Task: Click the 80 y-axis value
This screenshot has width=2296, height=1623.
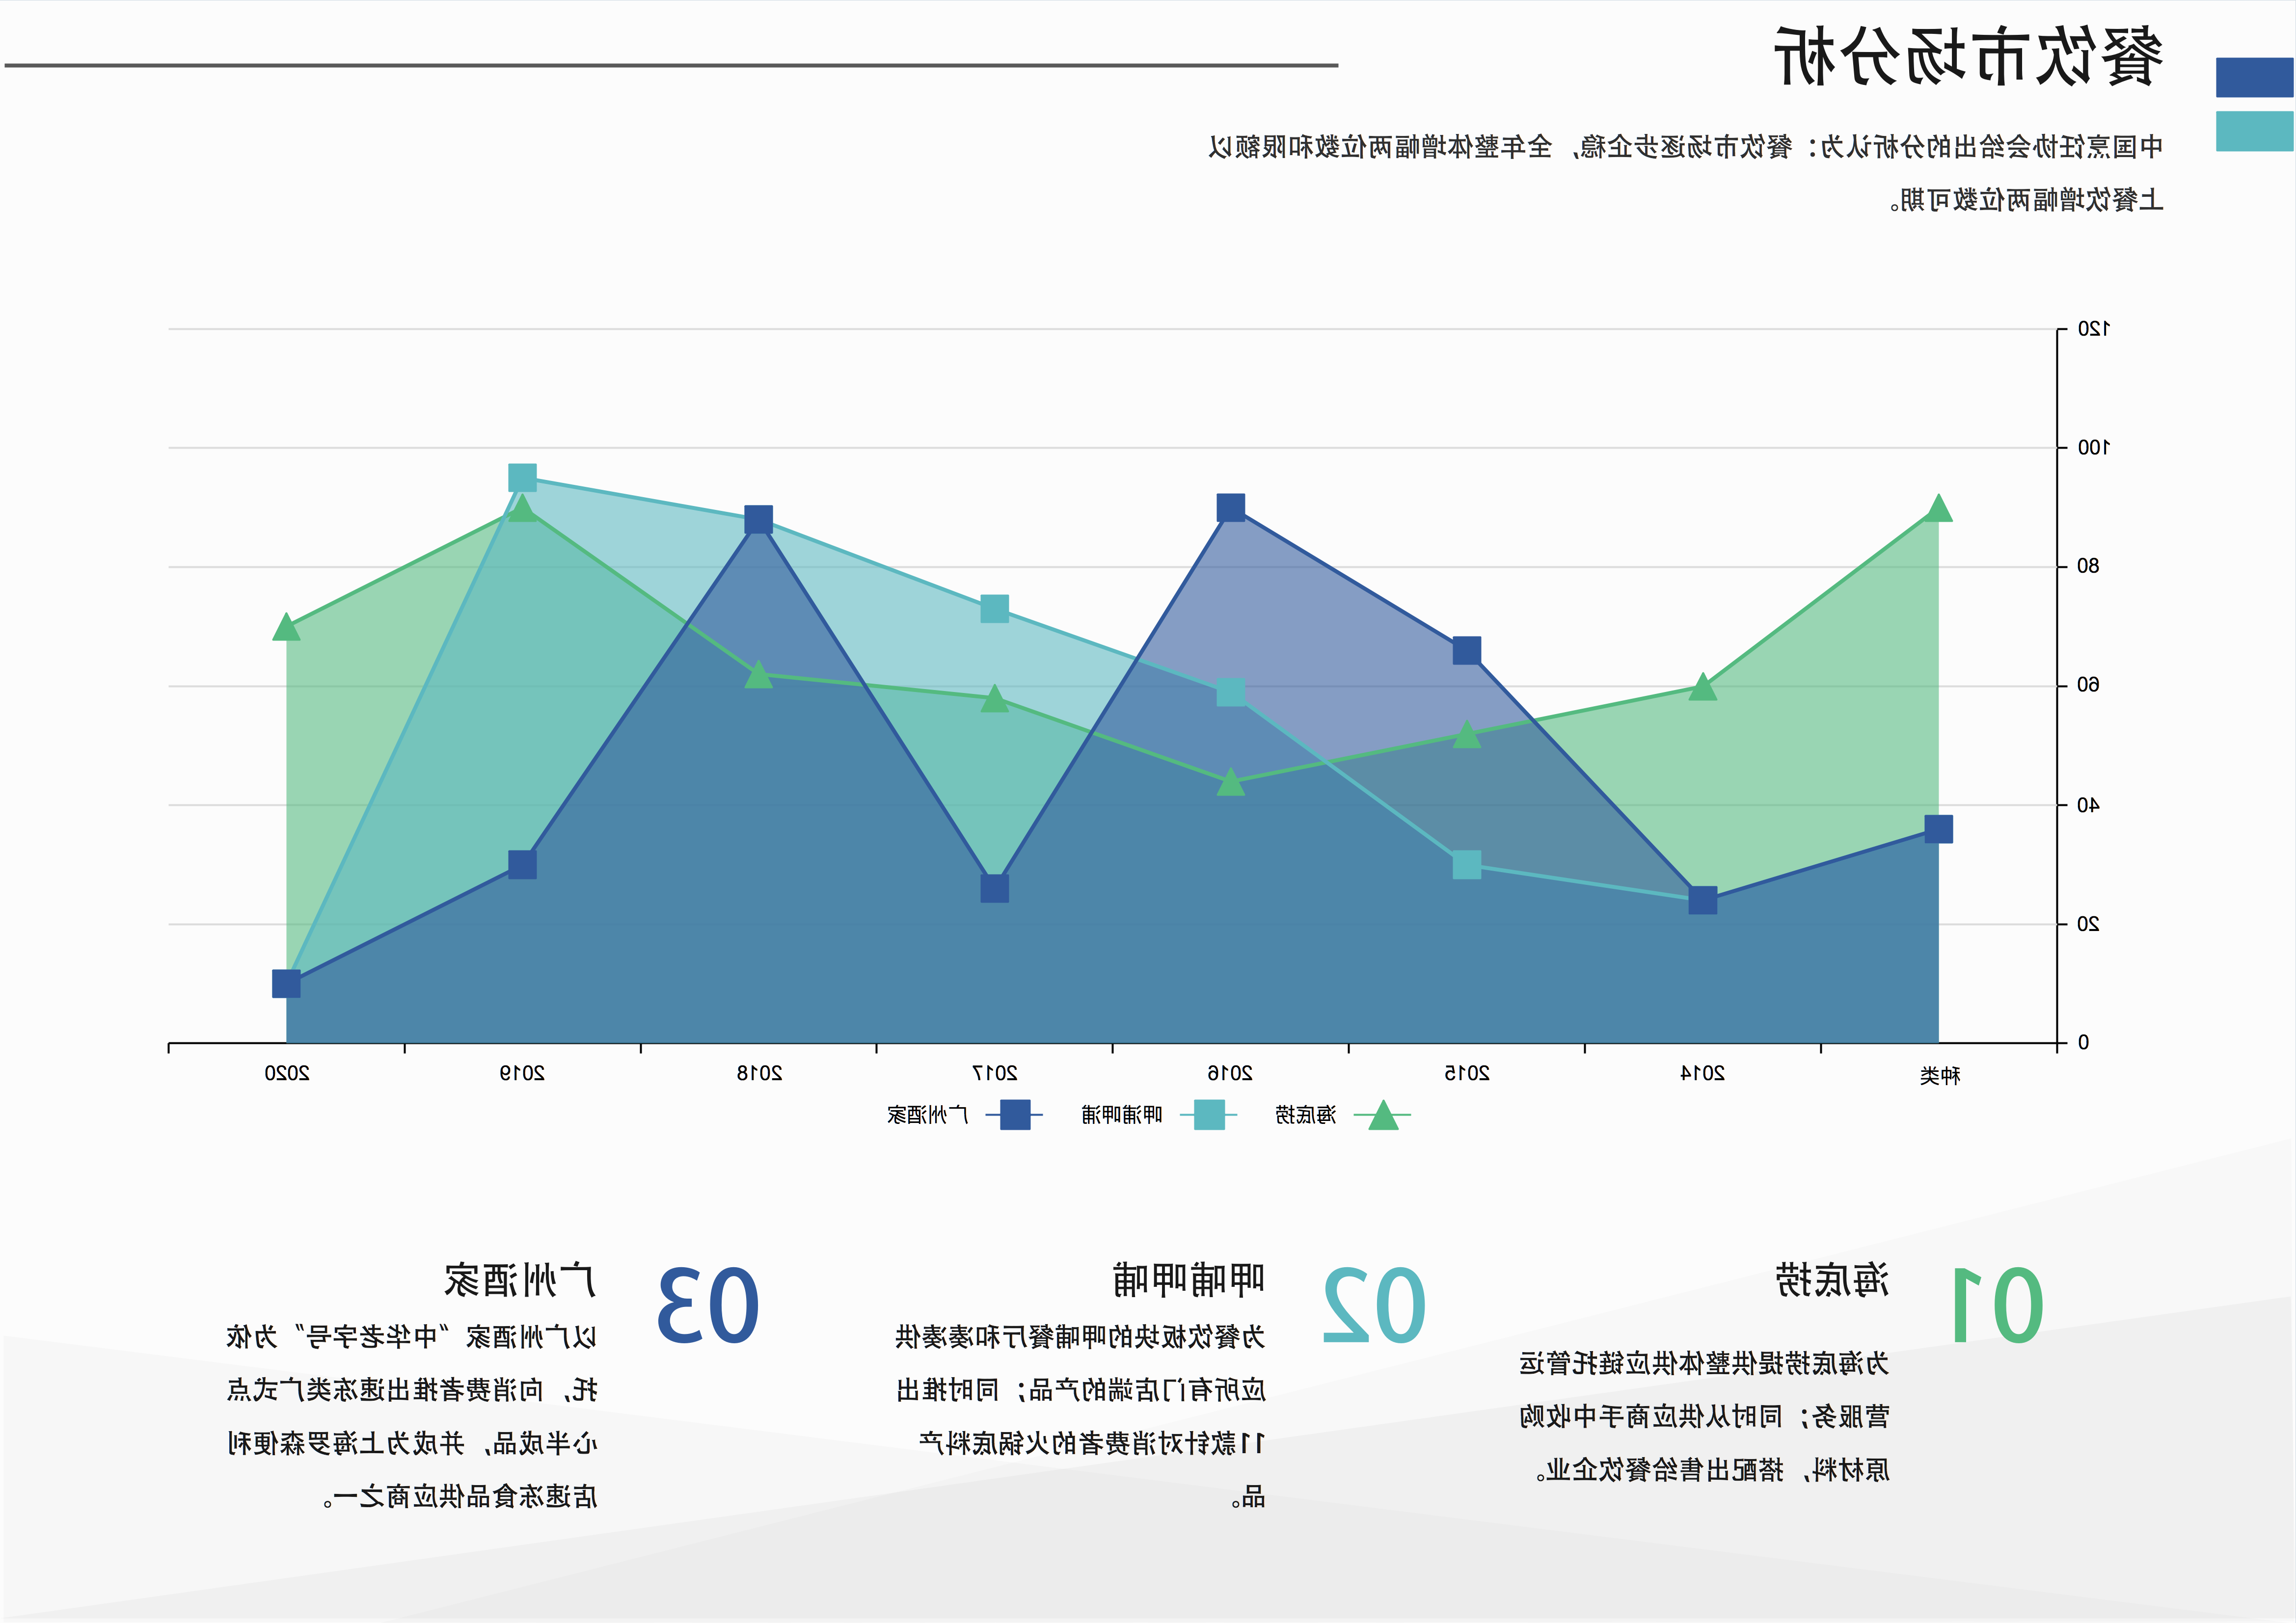Action: coord(2088,567)
